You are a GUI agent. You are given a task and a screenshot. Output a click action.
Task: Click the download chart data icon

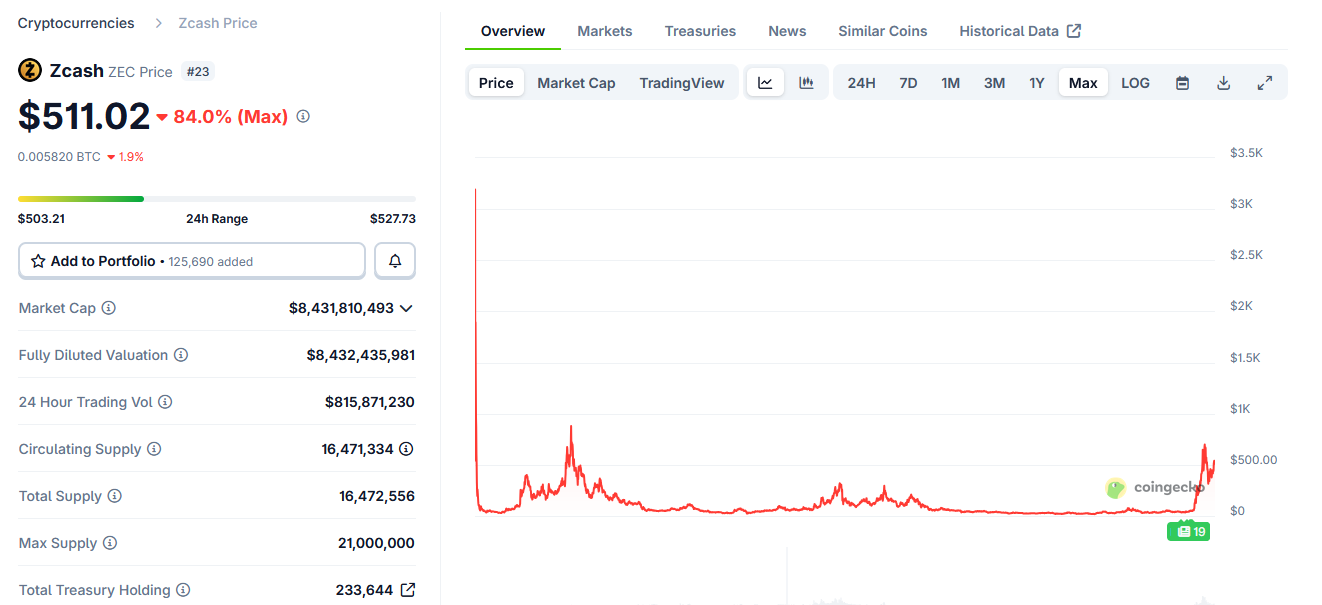coord(1223,83)
